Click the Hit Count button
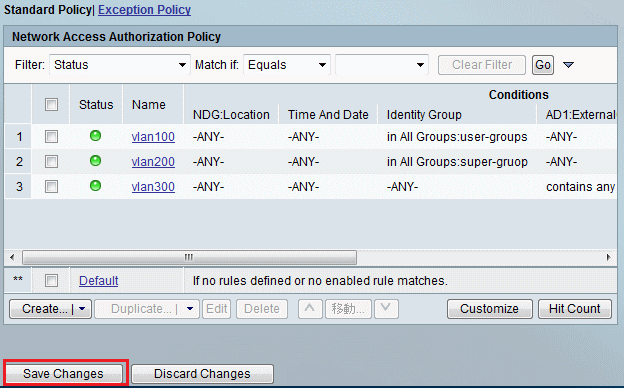 [x=575, y=309]
